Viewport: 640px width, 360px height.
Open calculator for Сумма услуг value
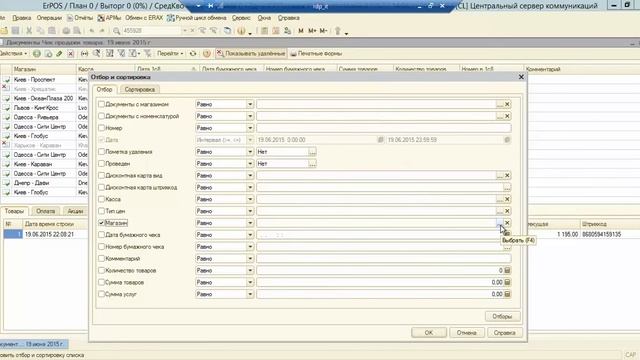507,294
